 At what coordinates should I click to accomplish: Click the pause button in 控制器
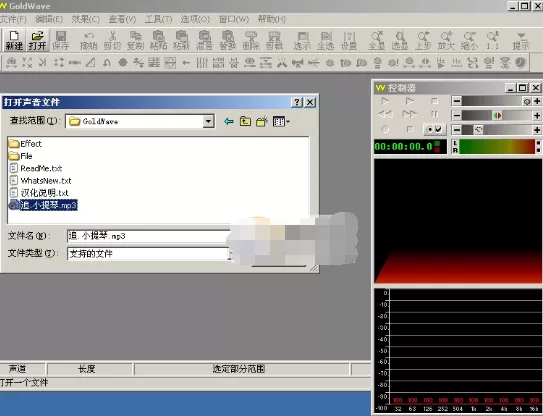tap(434, 114)
